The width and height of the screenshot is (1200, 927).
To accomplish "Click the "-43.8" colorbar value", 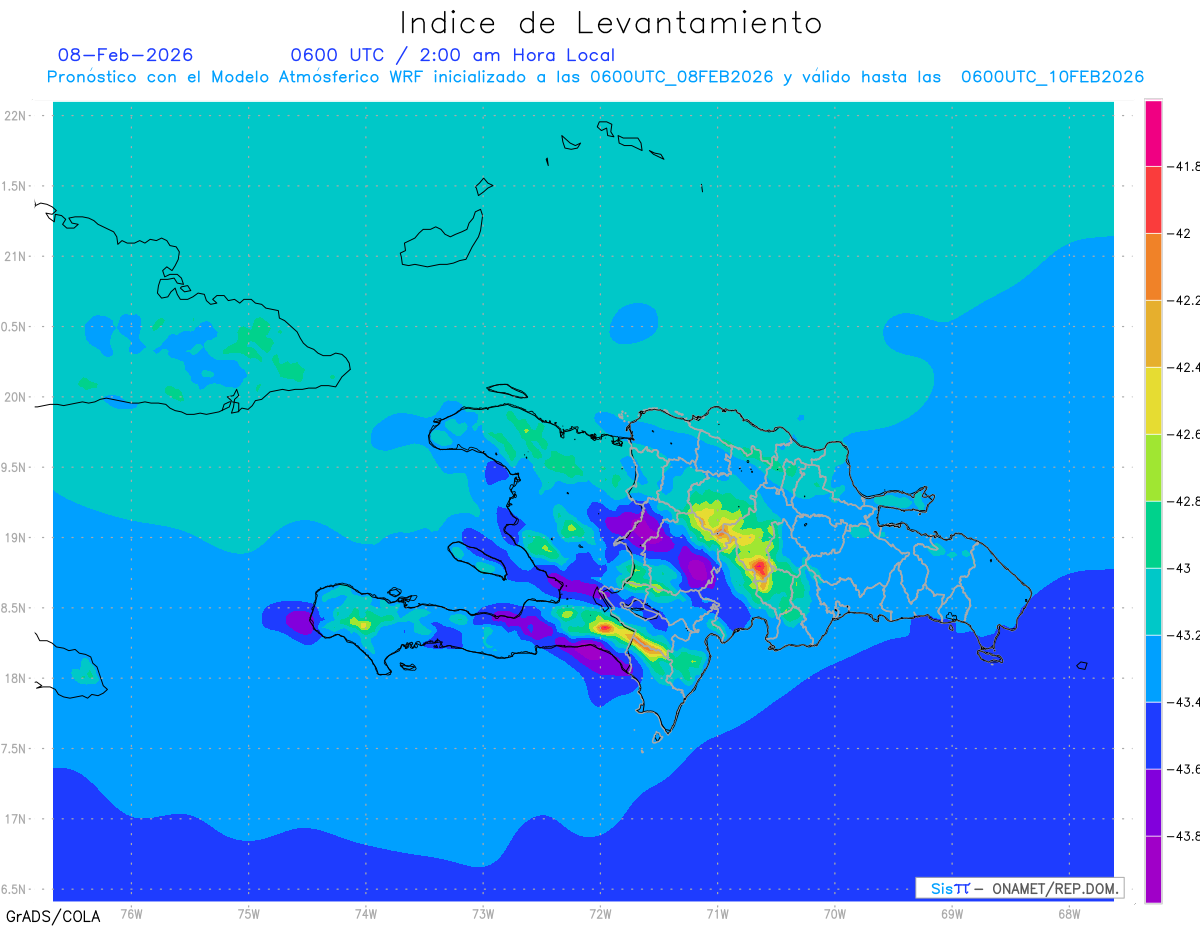I will [x=1184, y=836].
